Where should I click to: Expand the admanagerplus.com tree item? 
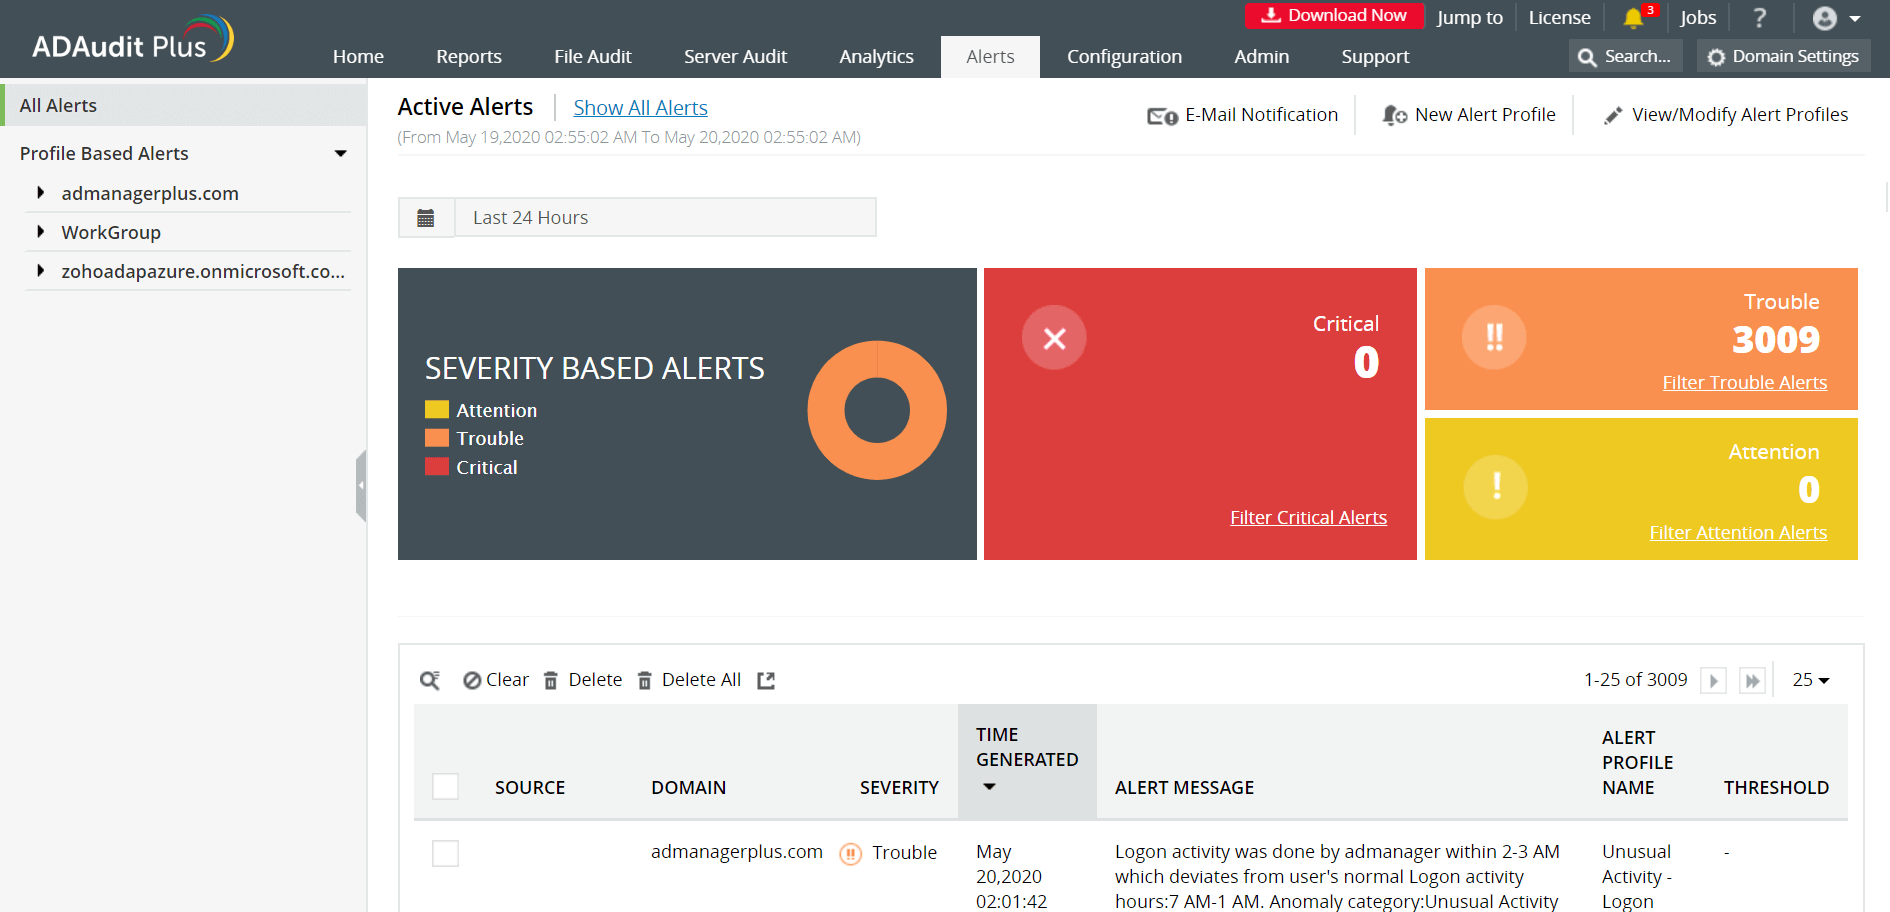point(40,193)
